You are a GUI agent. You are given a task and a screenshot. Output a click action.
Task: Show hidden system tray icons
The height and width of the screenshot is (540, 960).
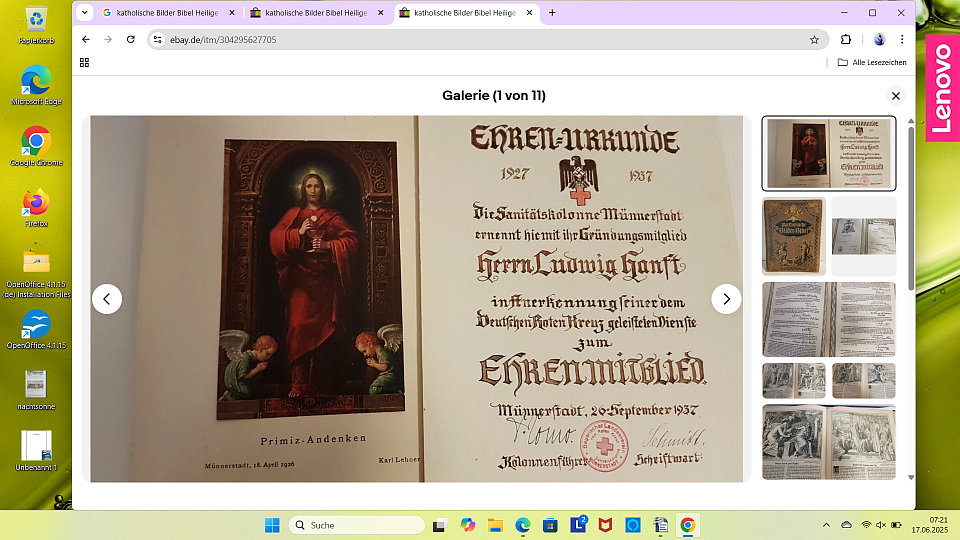click(826, 525)
